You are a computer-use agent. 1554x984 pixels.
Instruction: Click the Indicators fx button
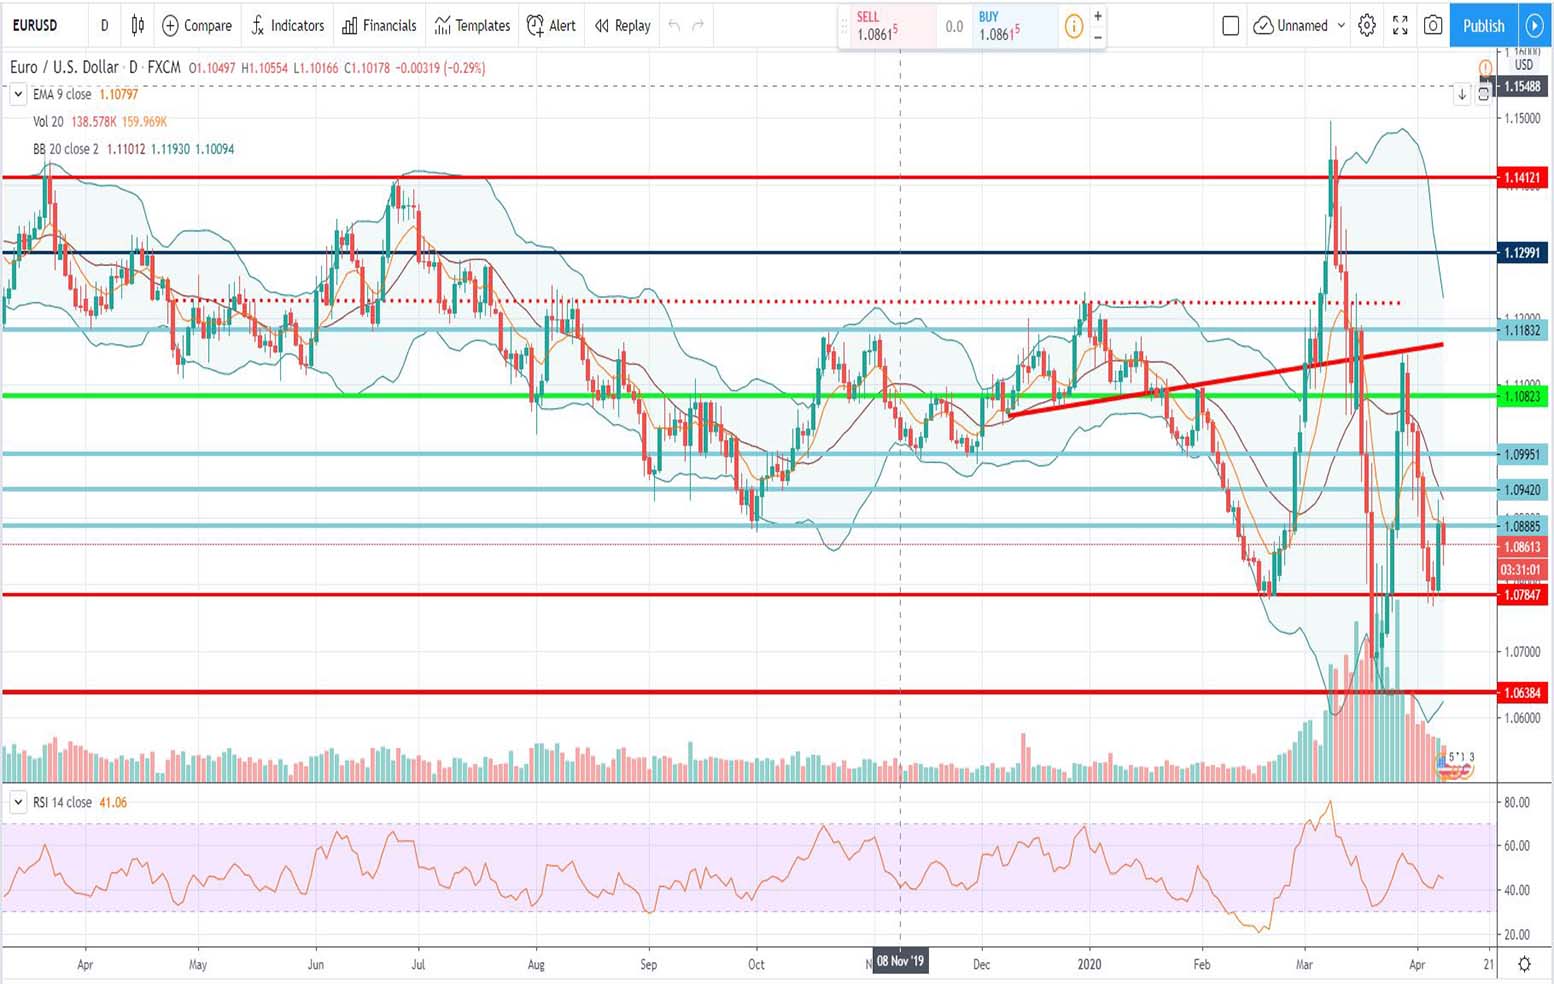[x=287, y=25]
